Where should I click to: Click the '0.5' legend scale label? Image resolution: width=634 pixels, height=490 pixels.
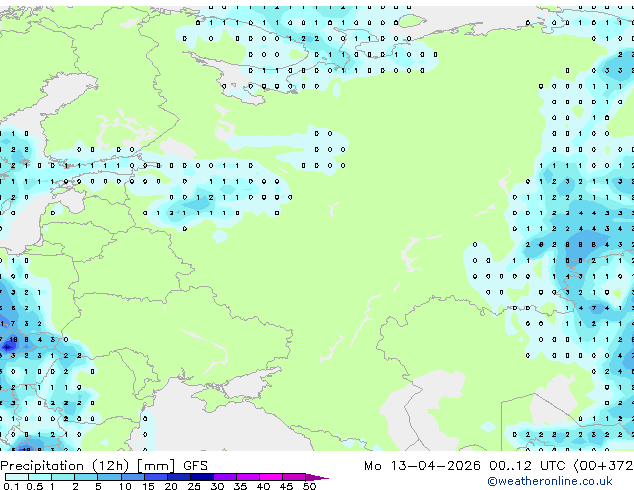pyautogui.click(x=35, y=486)
